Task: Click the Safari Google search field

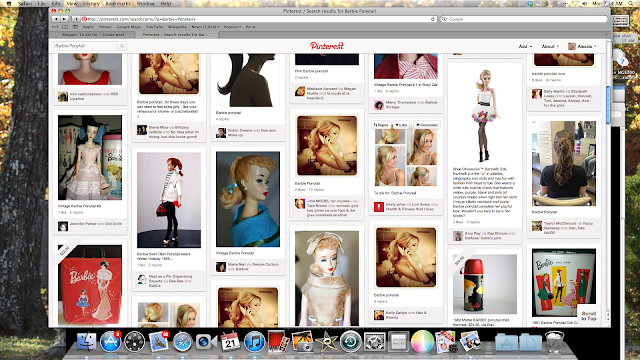Action: [524, 19]
